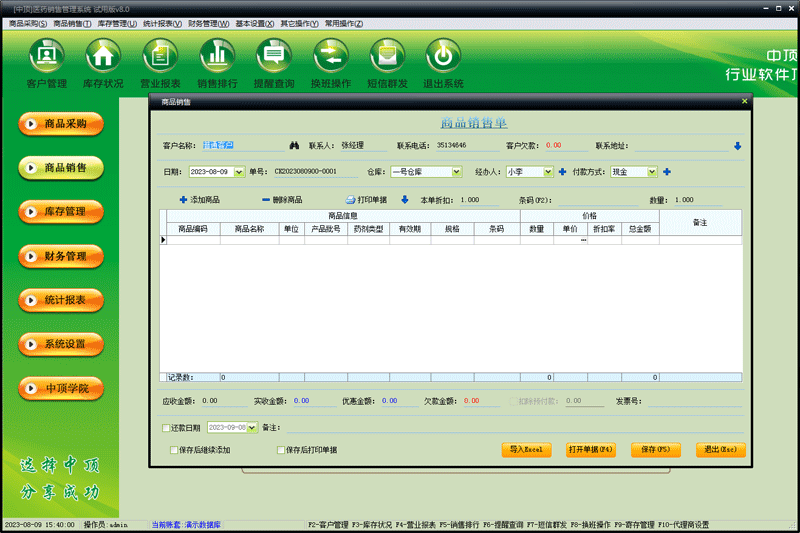Open 统计报表(V) menu
The image size is (800, 533).
point(162,23)
